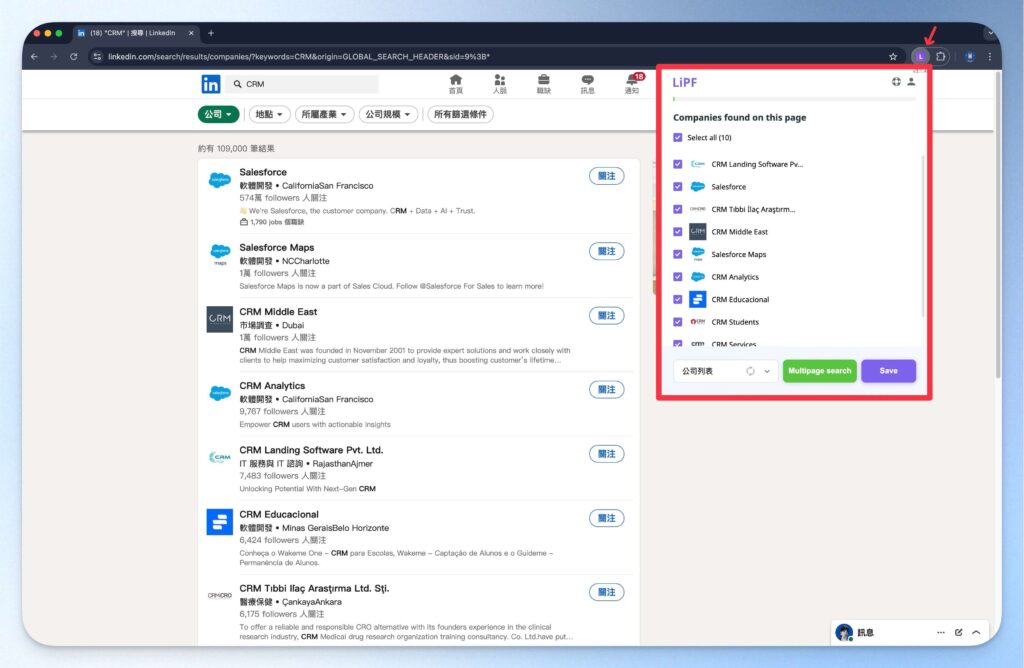Screen dimensions: 1024x668
Task: Open messaging overlay options three dots
Action: tap(940, 632)
